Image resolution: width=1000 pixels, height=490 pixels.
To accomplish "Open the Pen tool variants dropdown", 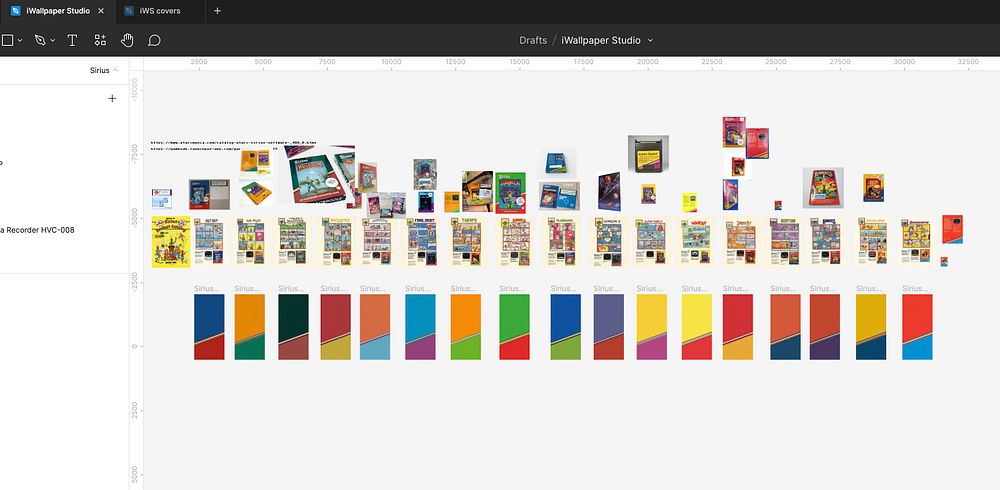I will [53, 40].
